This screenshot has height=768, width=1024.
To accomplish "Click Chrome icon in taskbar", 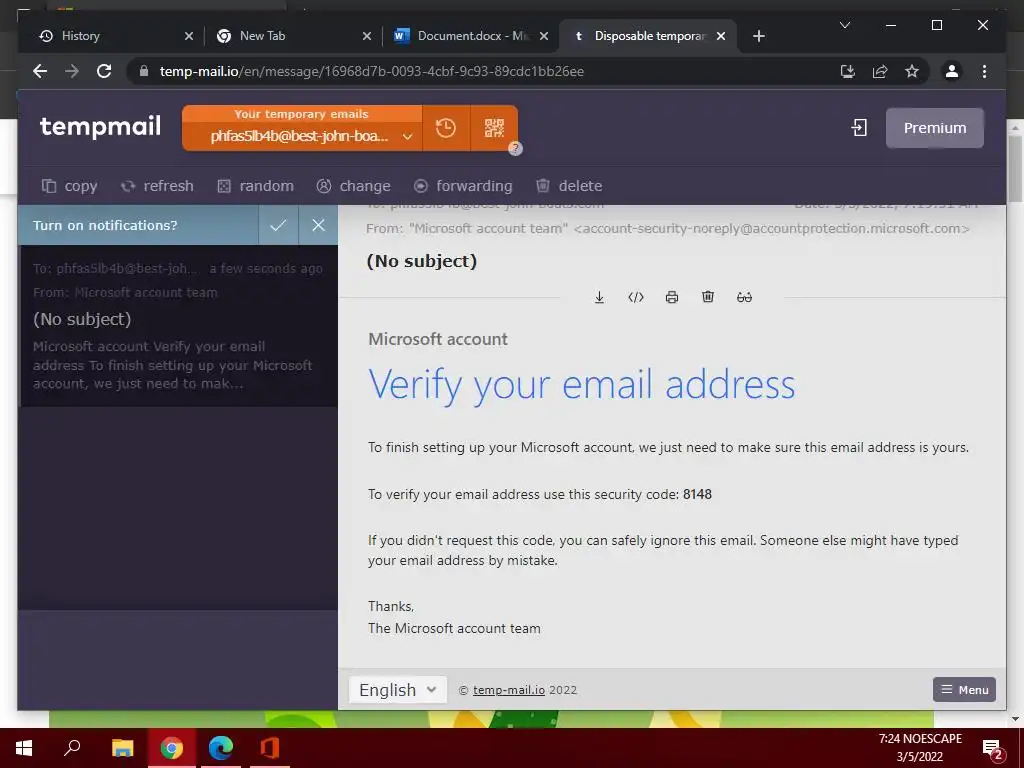I will pyautogui.click(x=172, y=748).
